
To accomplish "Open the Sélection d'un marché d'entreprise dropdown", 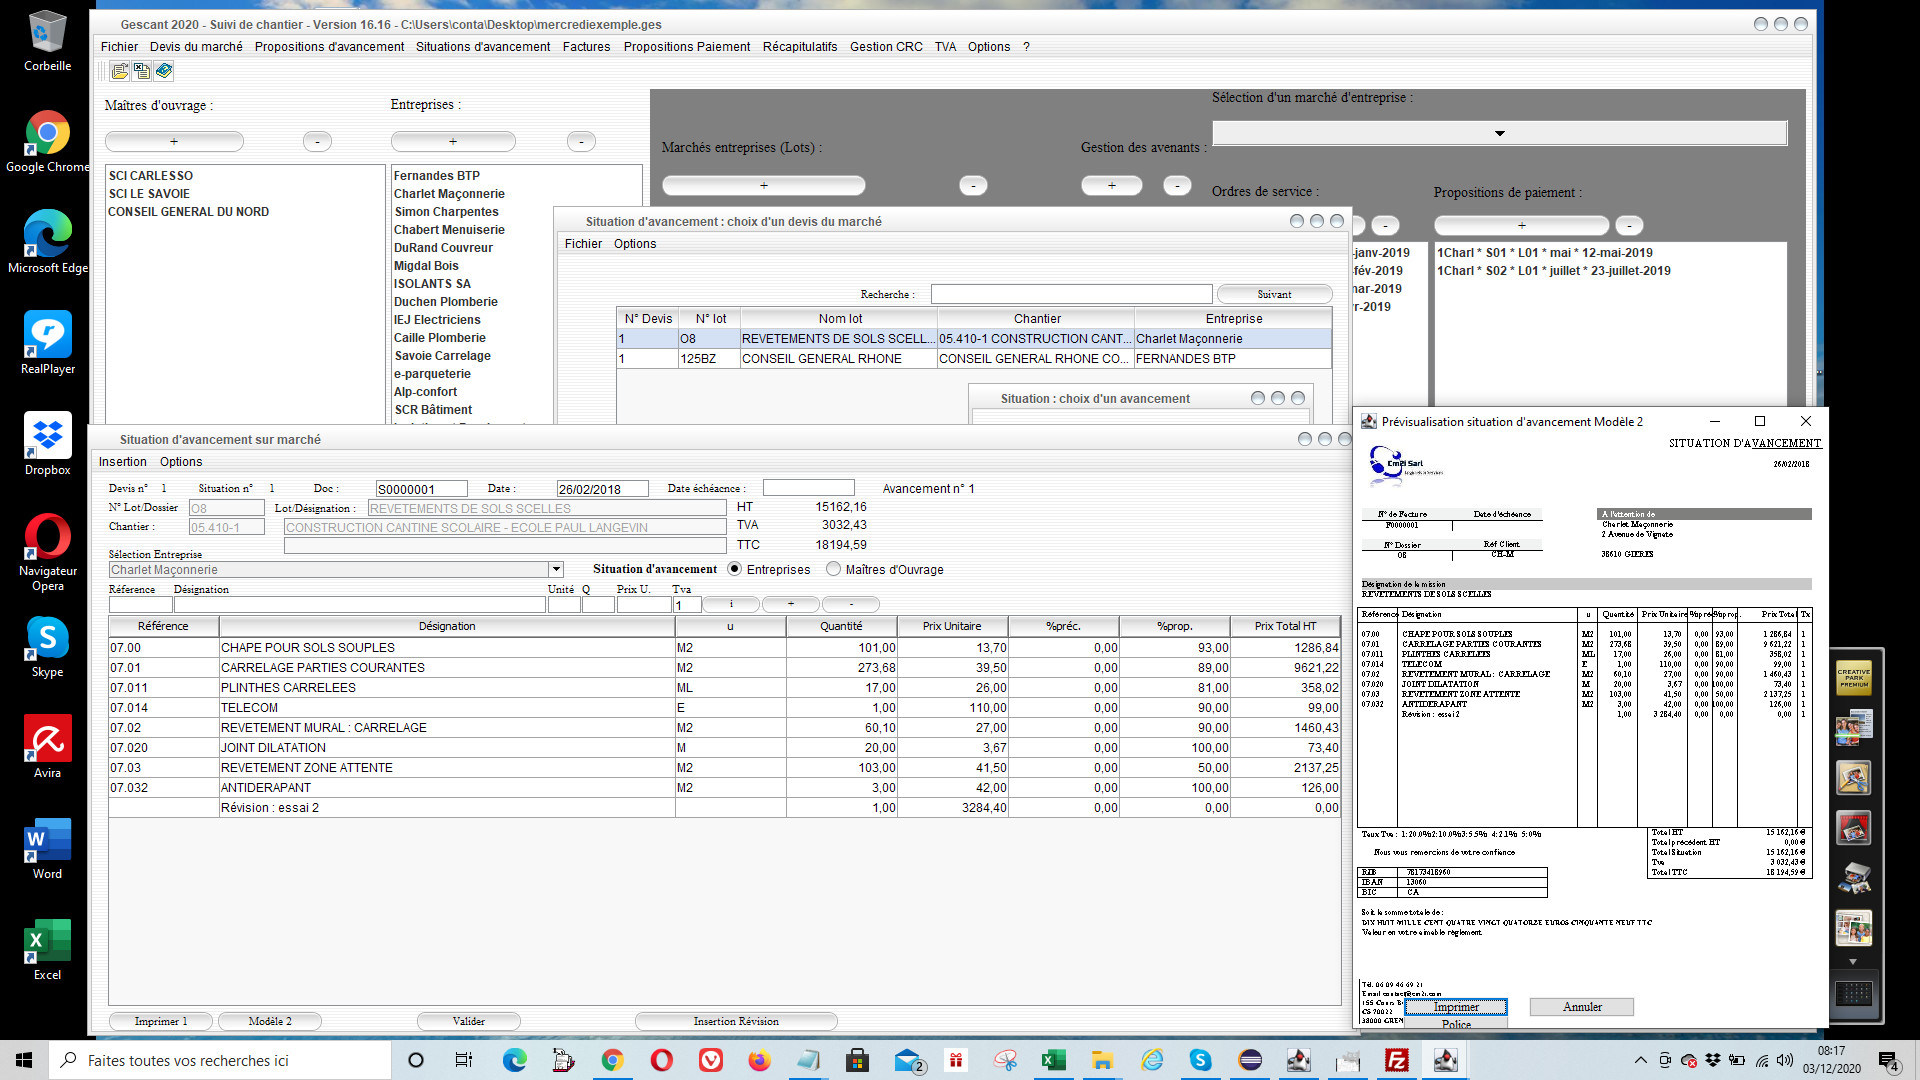I will [1499, 133].
